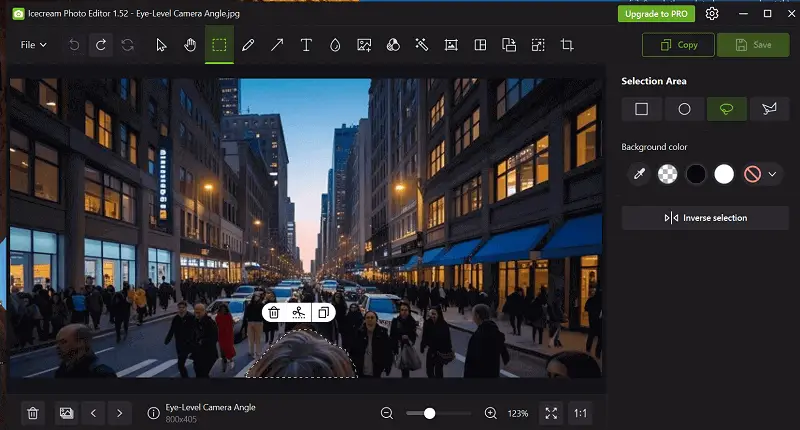
Task: Zoom out with the minus magnifier
Action: pyautogui.click(x=387, y=413)
